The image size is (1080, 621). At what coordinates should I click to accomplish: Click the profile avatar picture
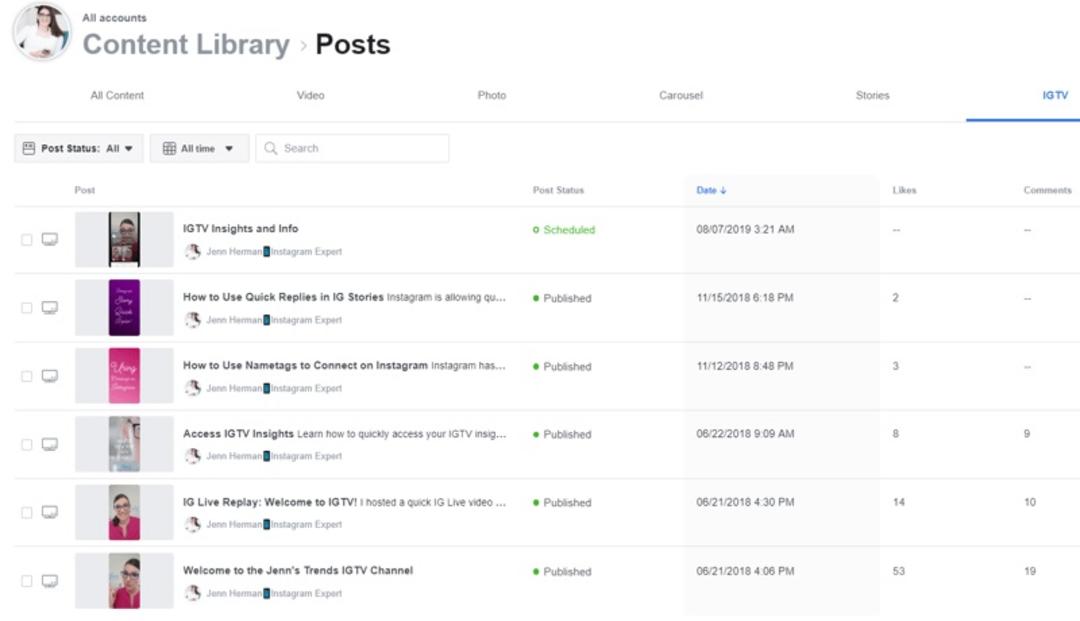(42, 32)
